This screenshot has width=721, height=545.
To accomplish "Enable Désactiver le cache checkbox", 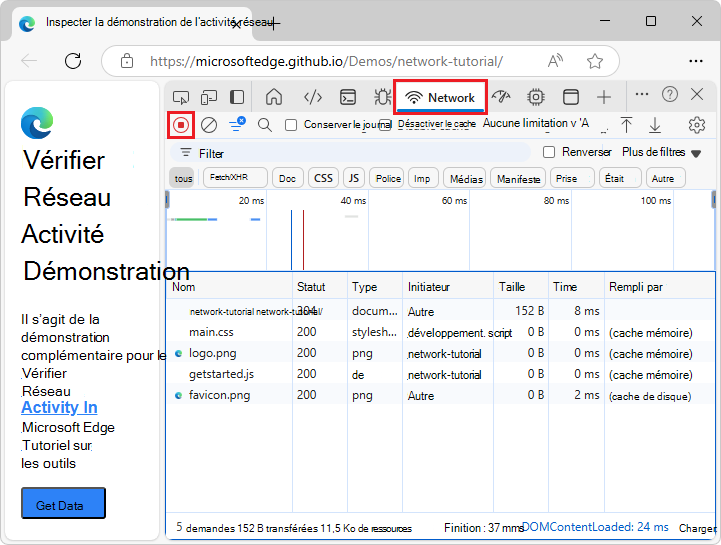I will coord(385,125).
